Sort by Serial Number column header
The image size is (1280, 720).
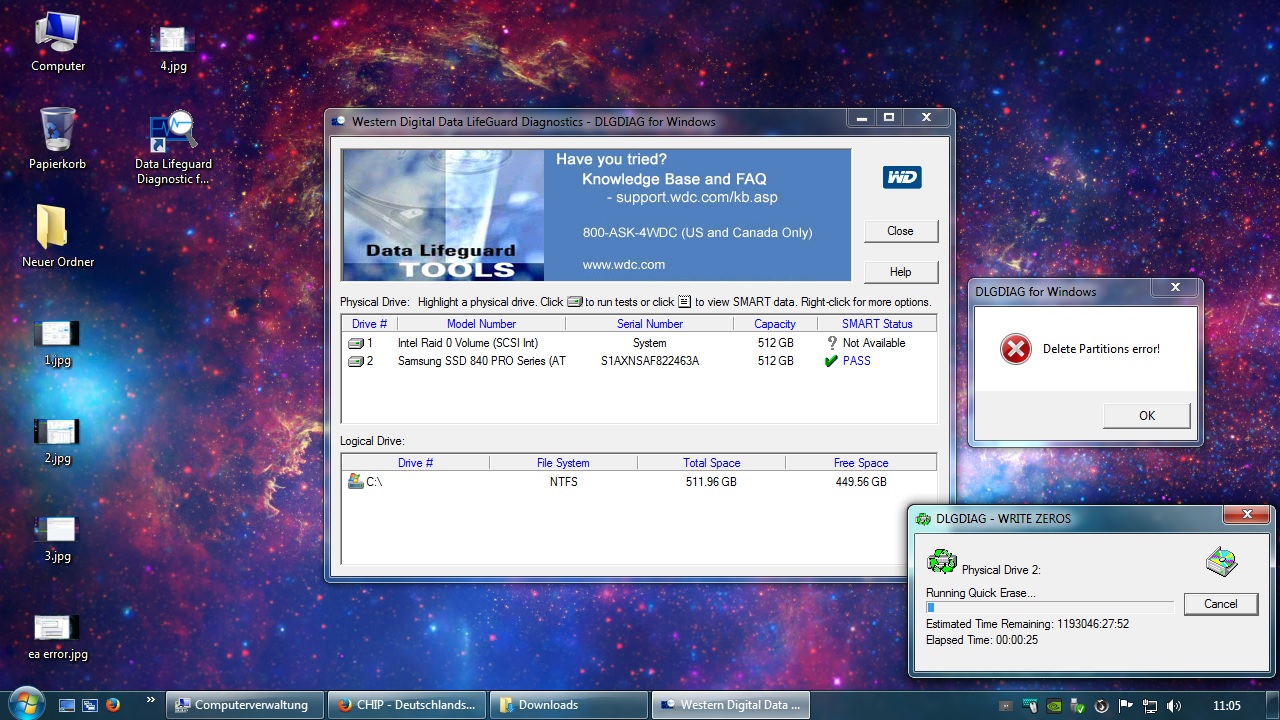650,324
